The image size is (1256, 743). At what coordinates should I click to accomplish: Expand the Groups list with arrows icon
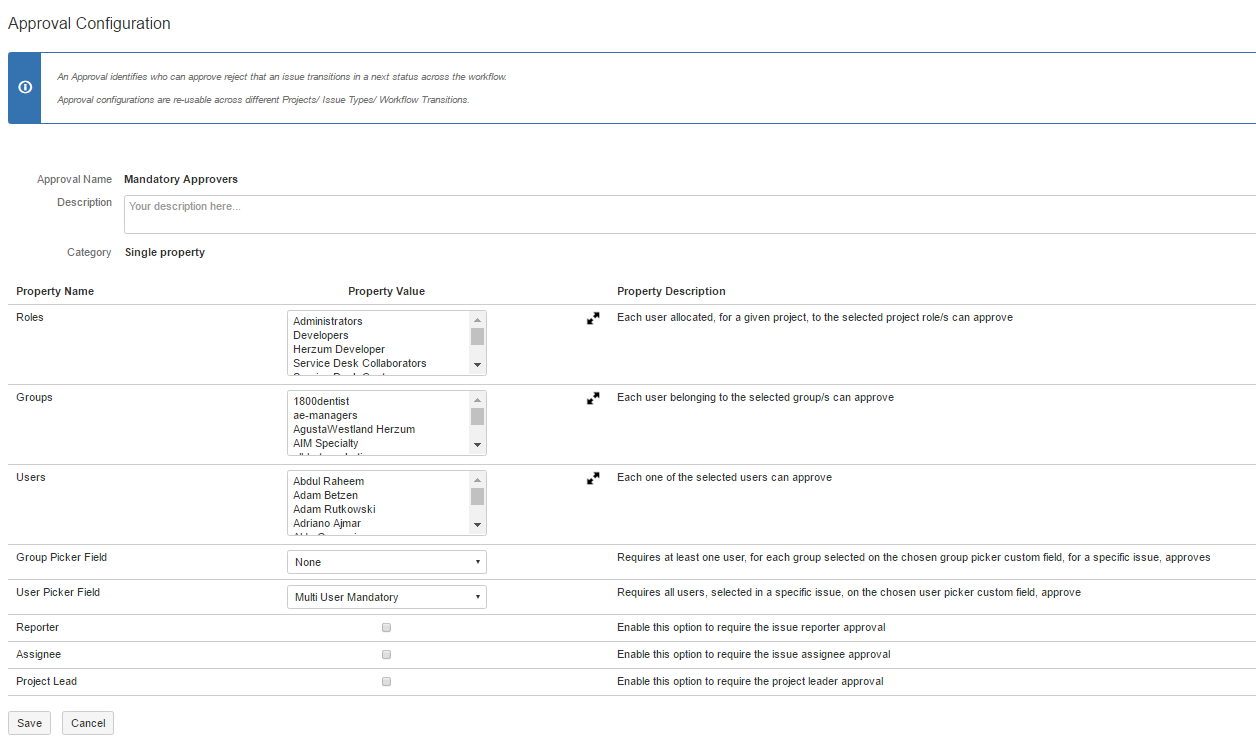point(593,398)
